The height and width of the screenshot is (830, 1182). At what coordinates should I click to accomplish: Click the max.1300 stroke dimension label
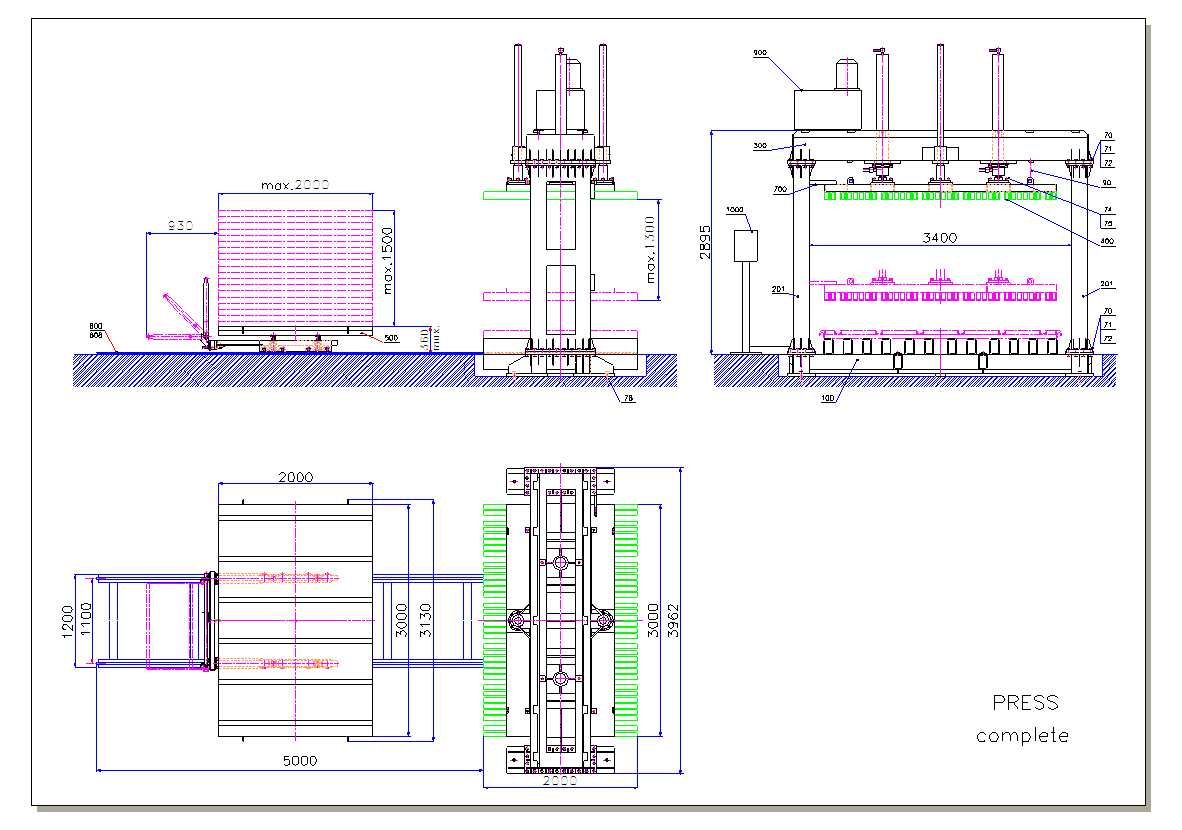click(652, 249)
